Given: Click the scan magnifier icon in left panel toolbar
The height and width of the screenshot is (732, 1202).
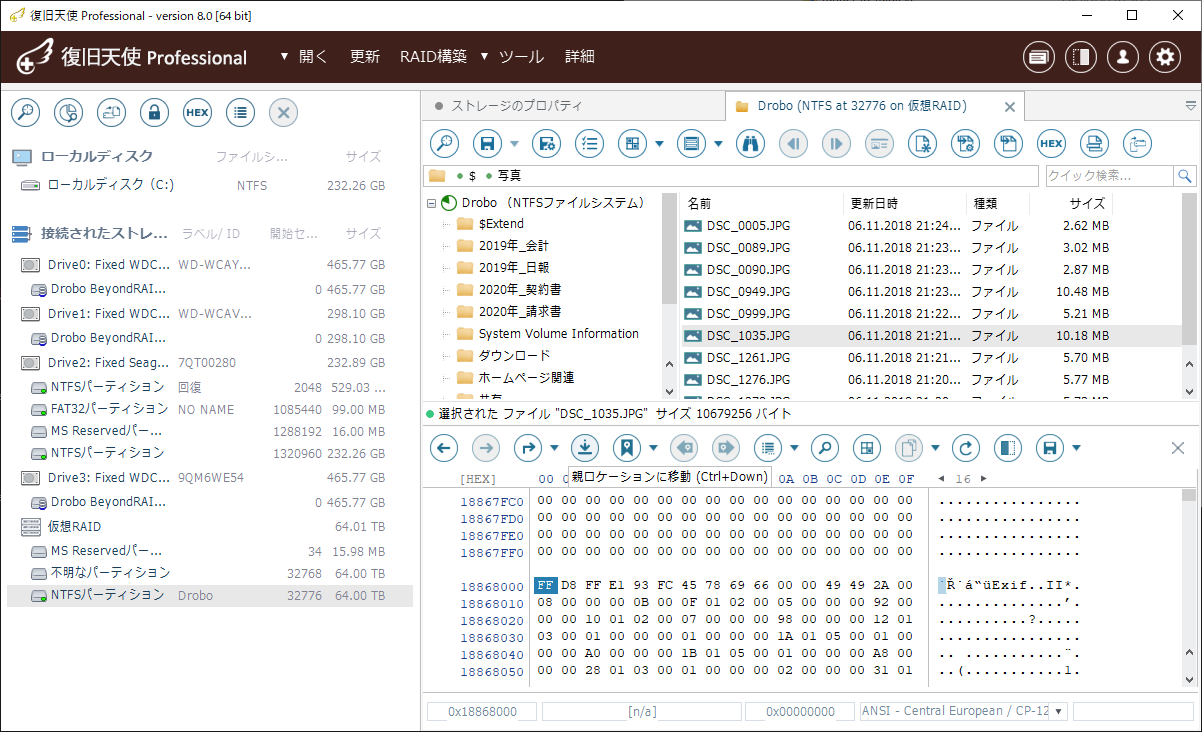Looking at the screenshot, I should [x=25, y=113].
